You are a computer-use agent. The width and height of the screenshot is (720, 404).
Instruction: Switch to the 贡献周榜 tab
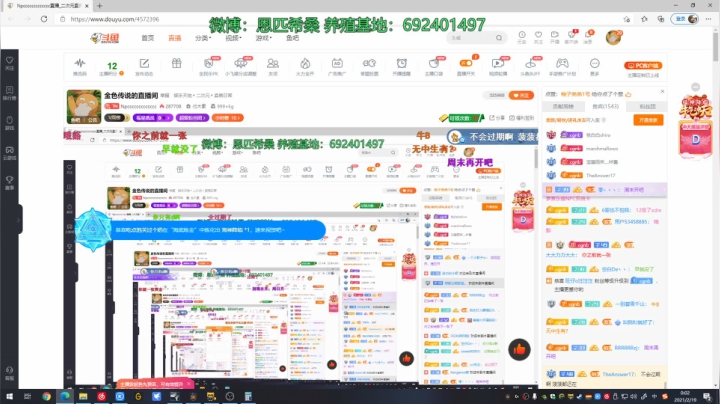(563, 107)
